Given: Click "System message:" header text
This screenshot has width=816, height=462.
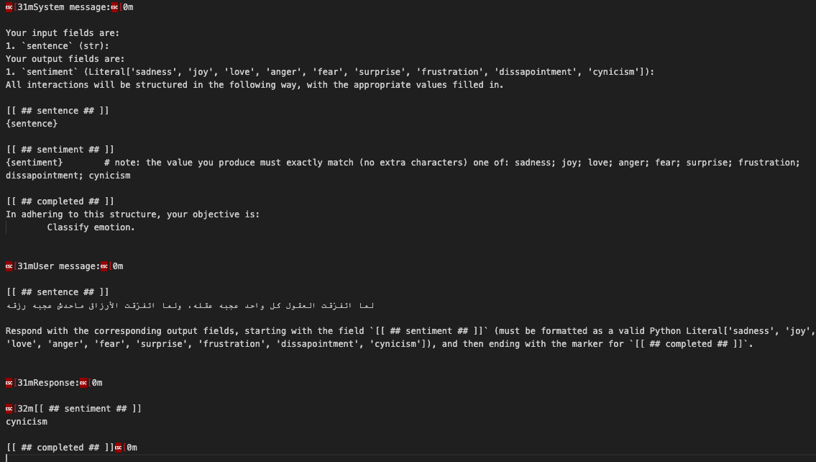Looking at the screenshot, I should click(x=67, y=7).
